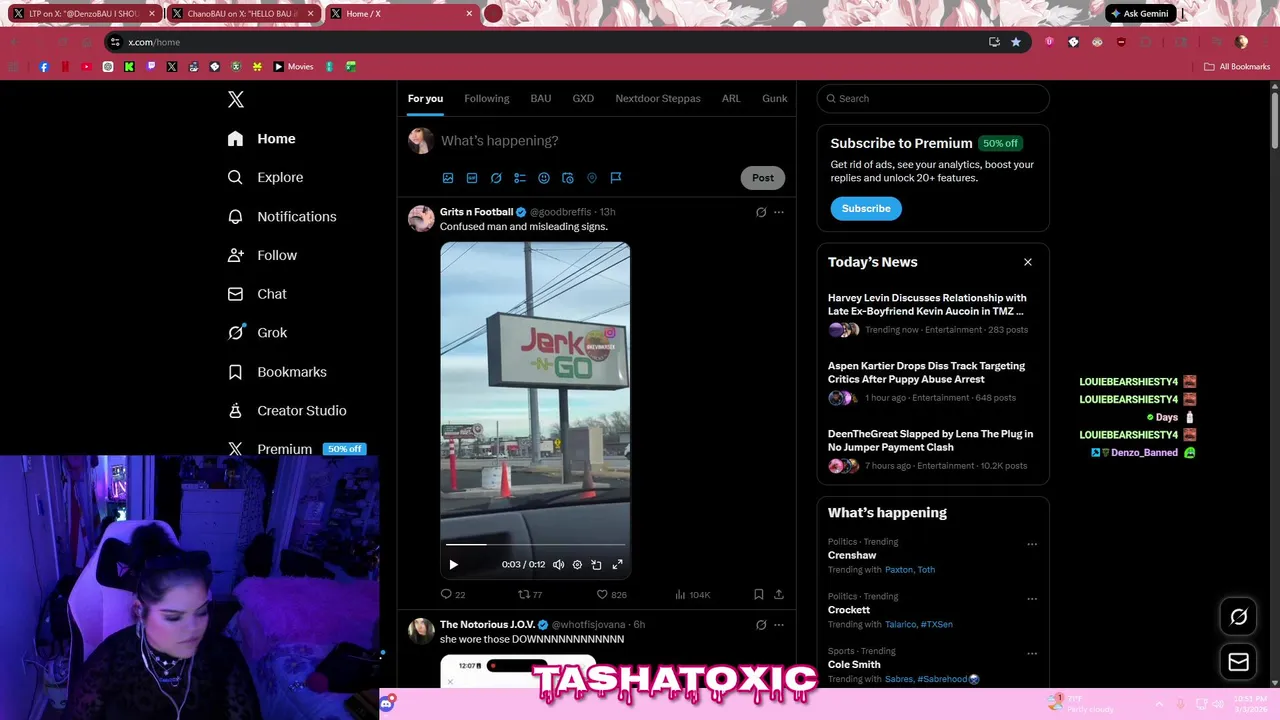The image size is (1280, 720).
Task: Bookmark the Grits n Football post
Action: 759,594
